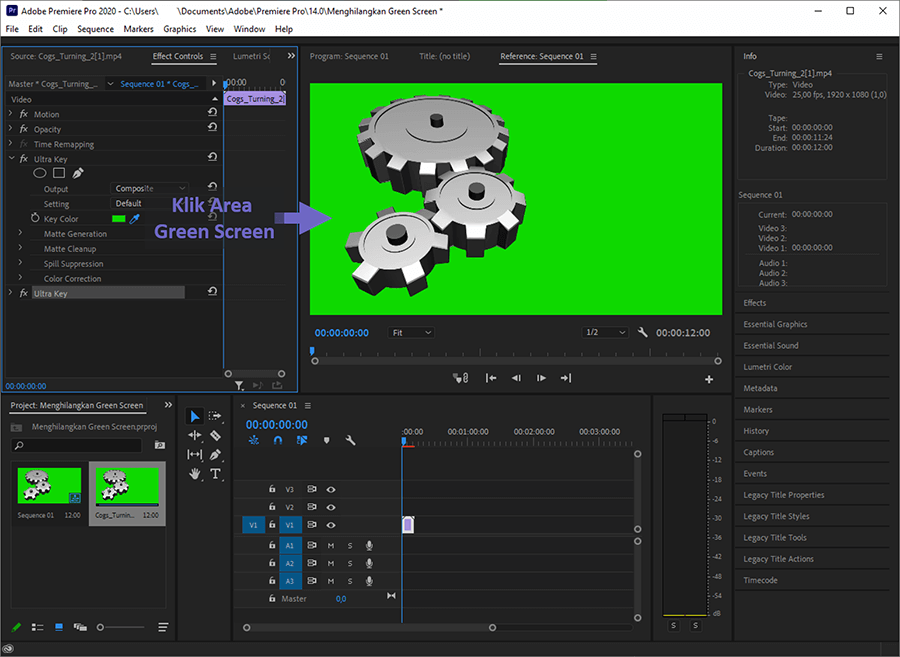Enable voice-over record on A3
The image size is (900, 657).
(x=370, y=581)
